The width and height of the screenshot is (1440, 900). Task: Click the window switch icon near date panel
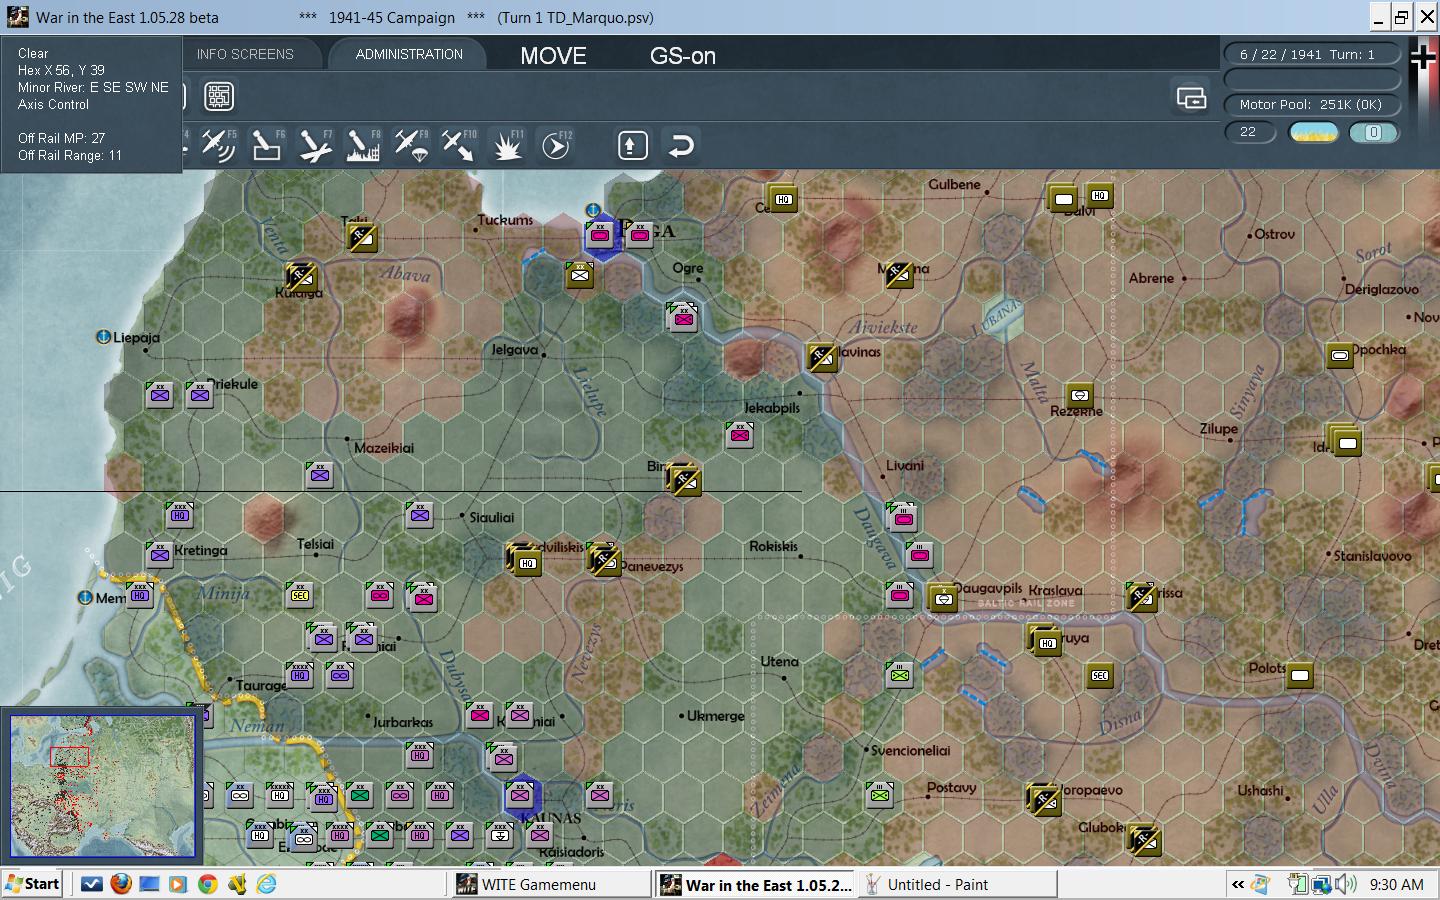pyautogui.click(x=1191, y=98)
